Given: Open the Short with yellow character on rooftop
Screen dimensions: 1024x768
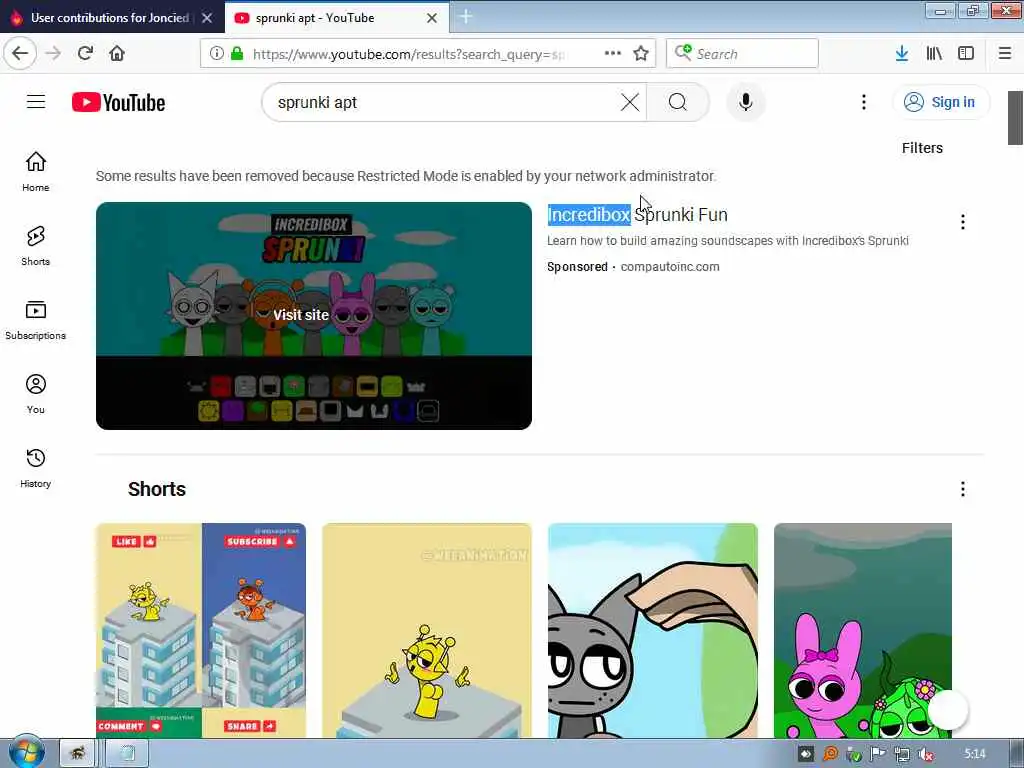Looking at the screenshot, I should (427, 630).
